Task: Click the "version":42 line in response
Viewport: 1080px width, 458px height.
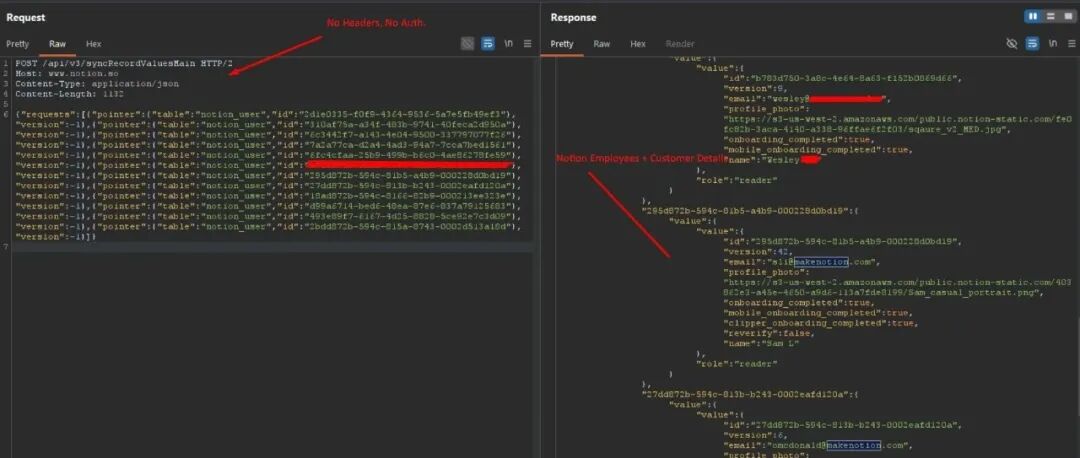Action: click(756, 252)
